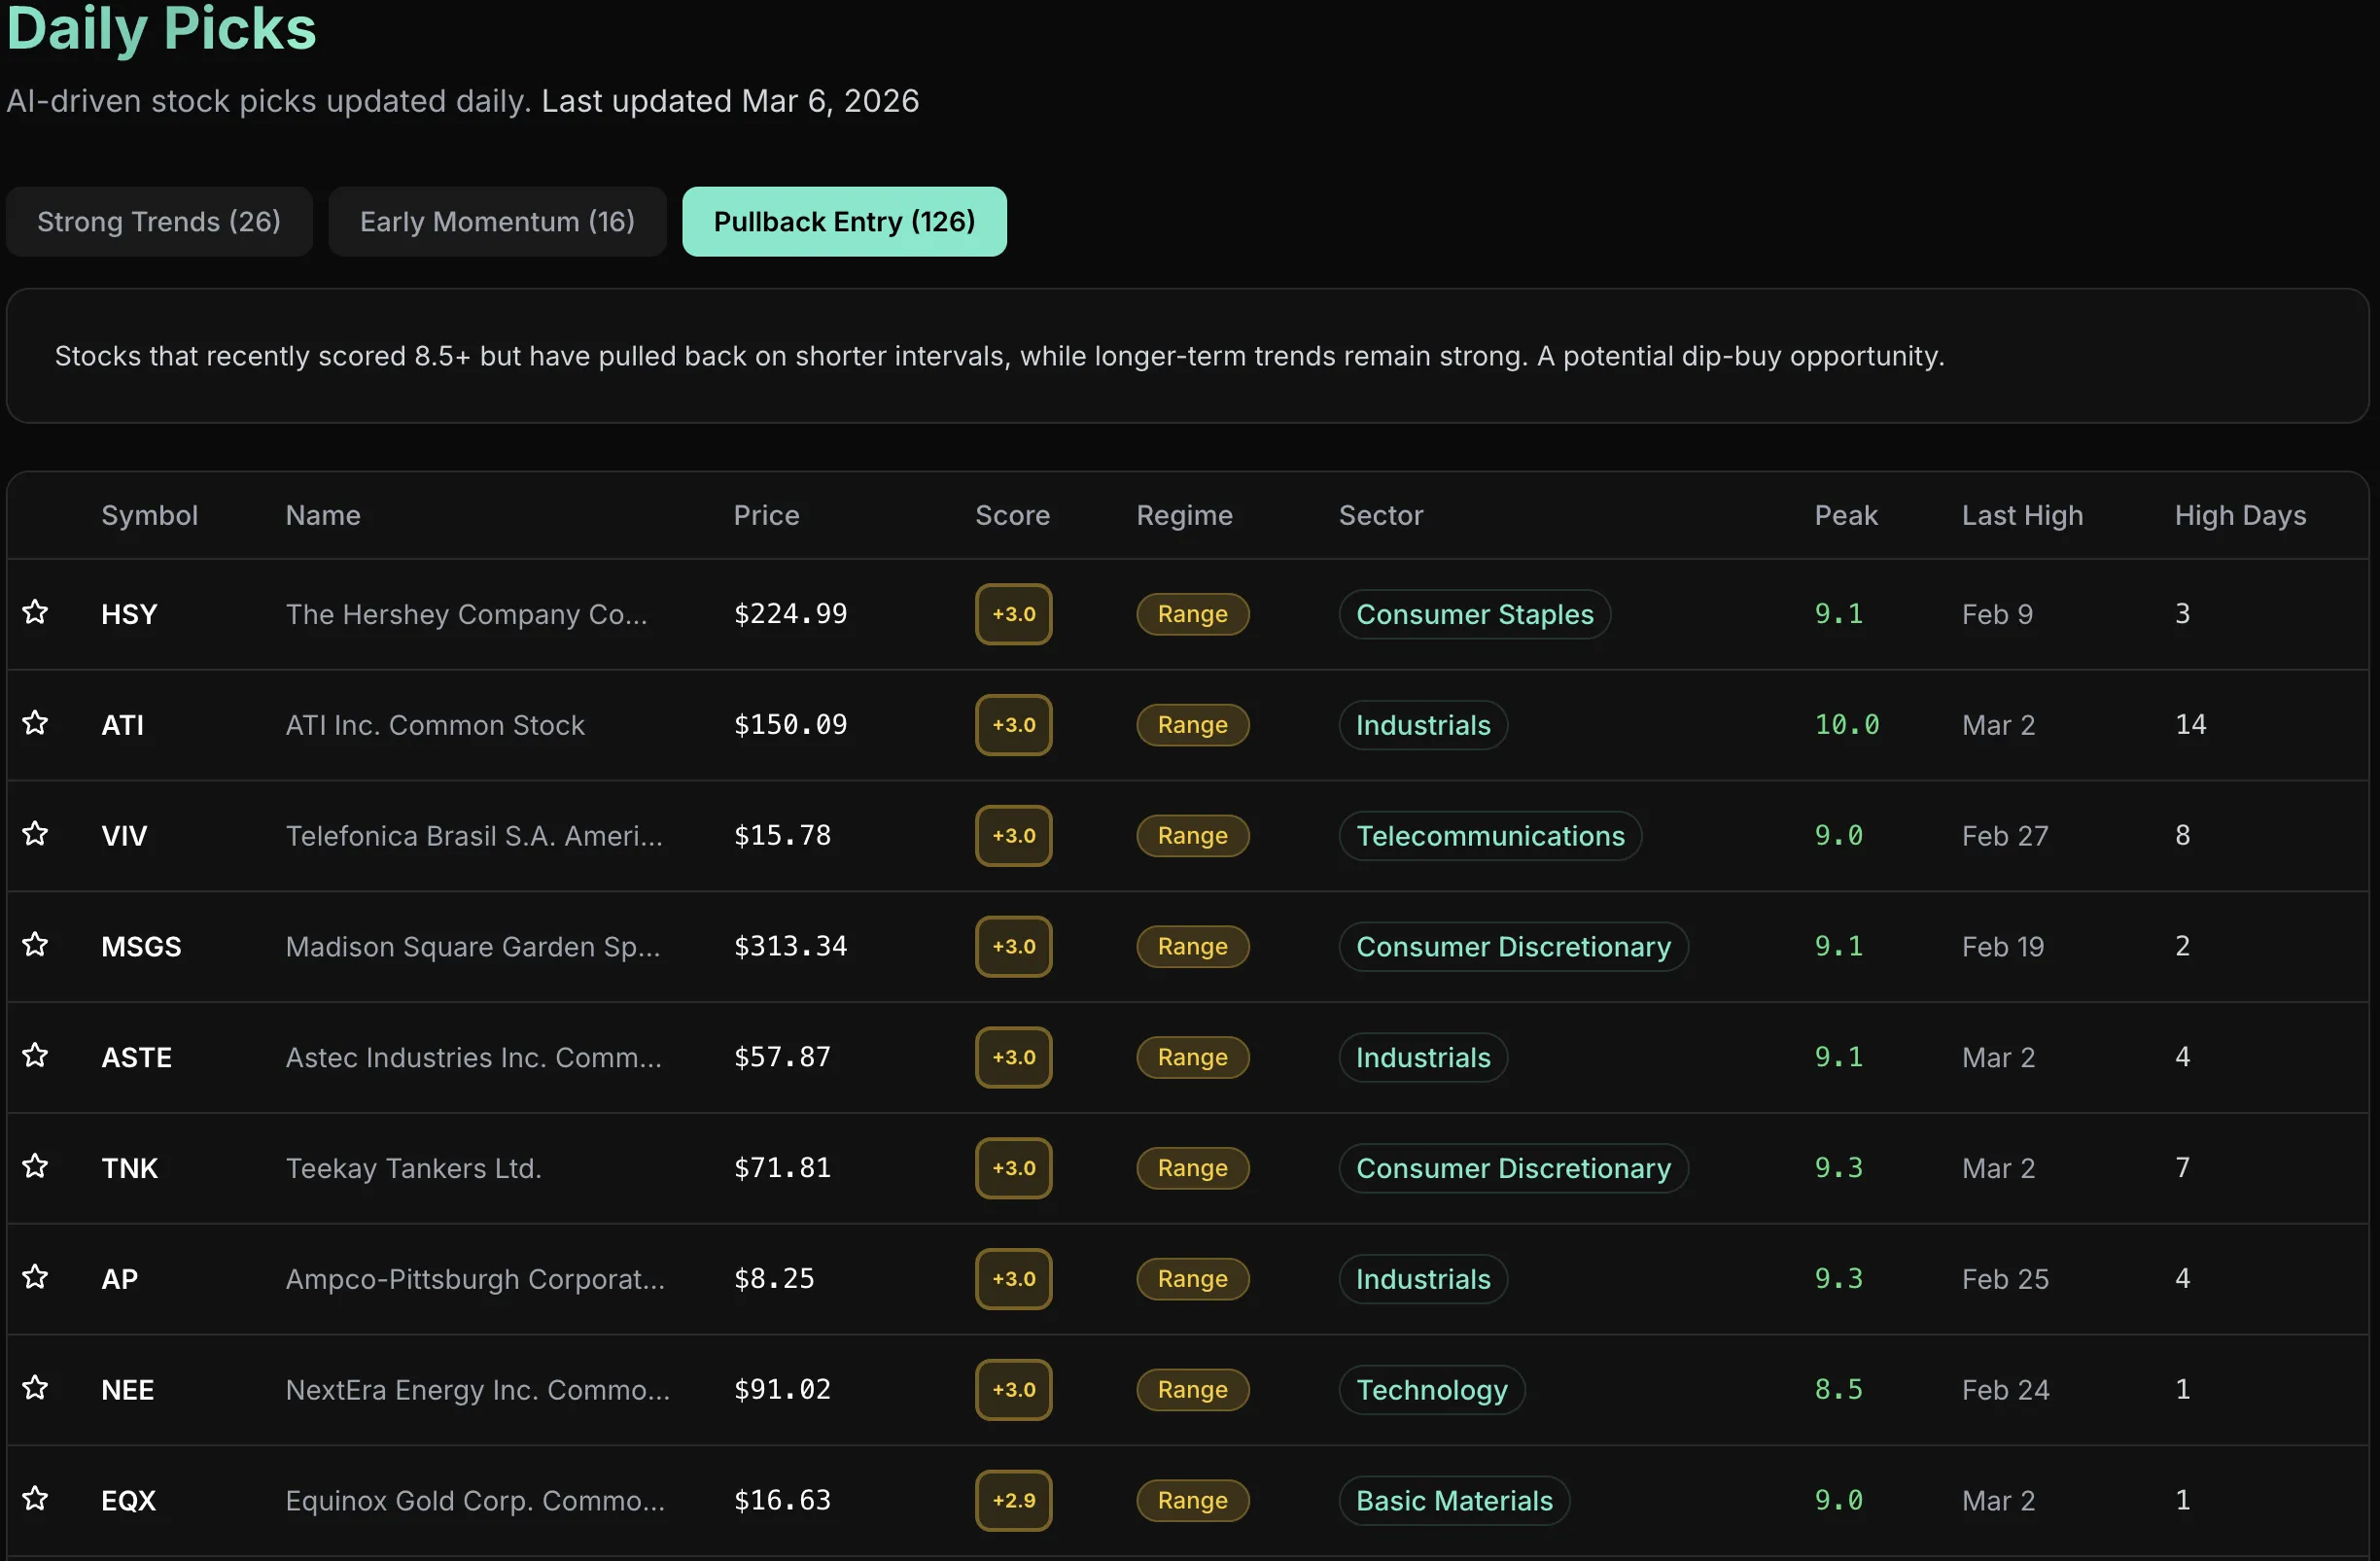This screenshot has width=2380, height=1561.
Task: Open the ASTE ticker symbol
Action: click(x=137, y=1058)
